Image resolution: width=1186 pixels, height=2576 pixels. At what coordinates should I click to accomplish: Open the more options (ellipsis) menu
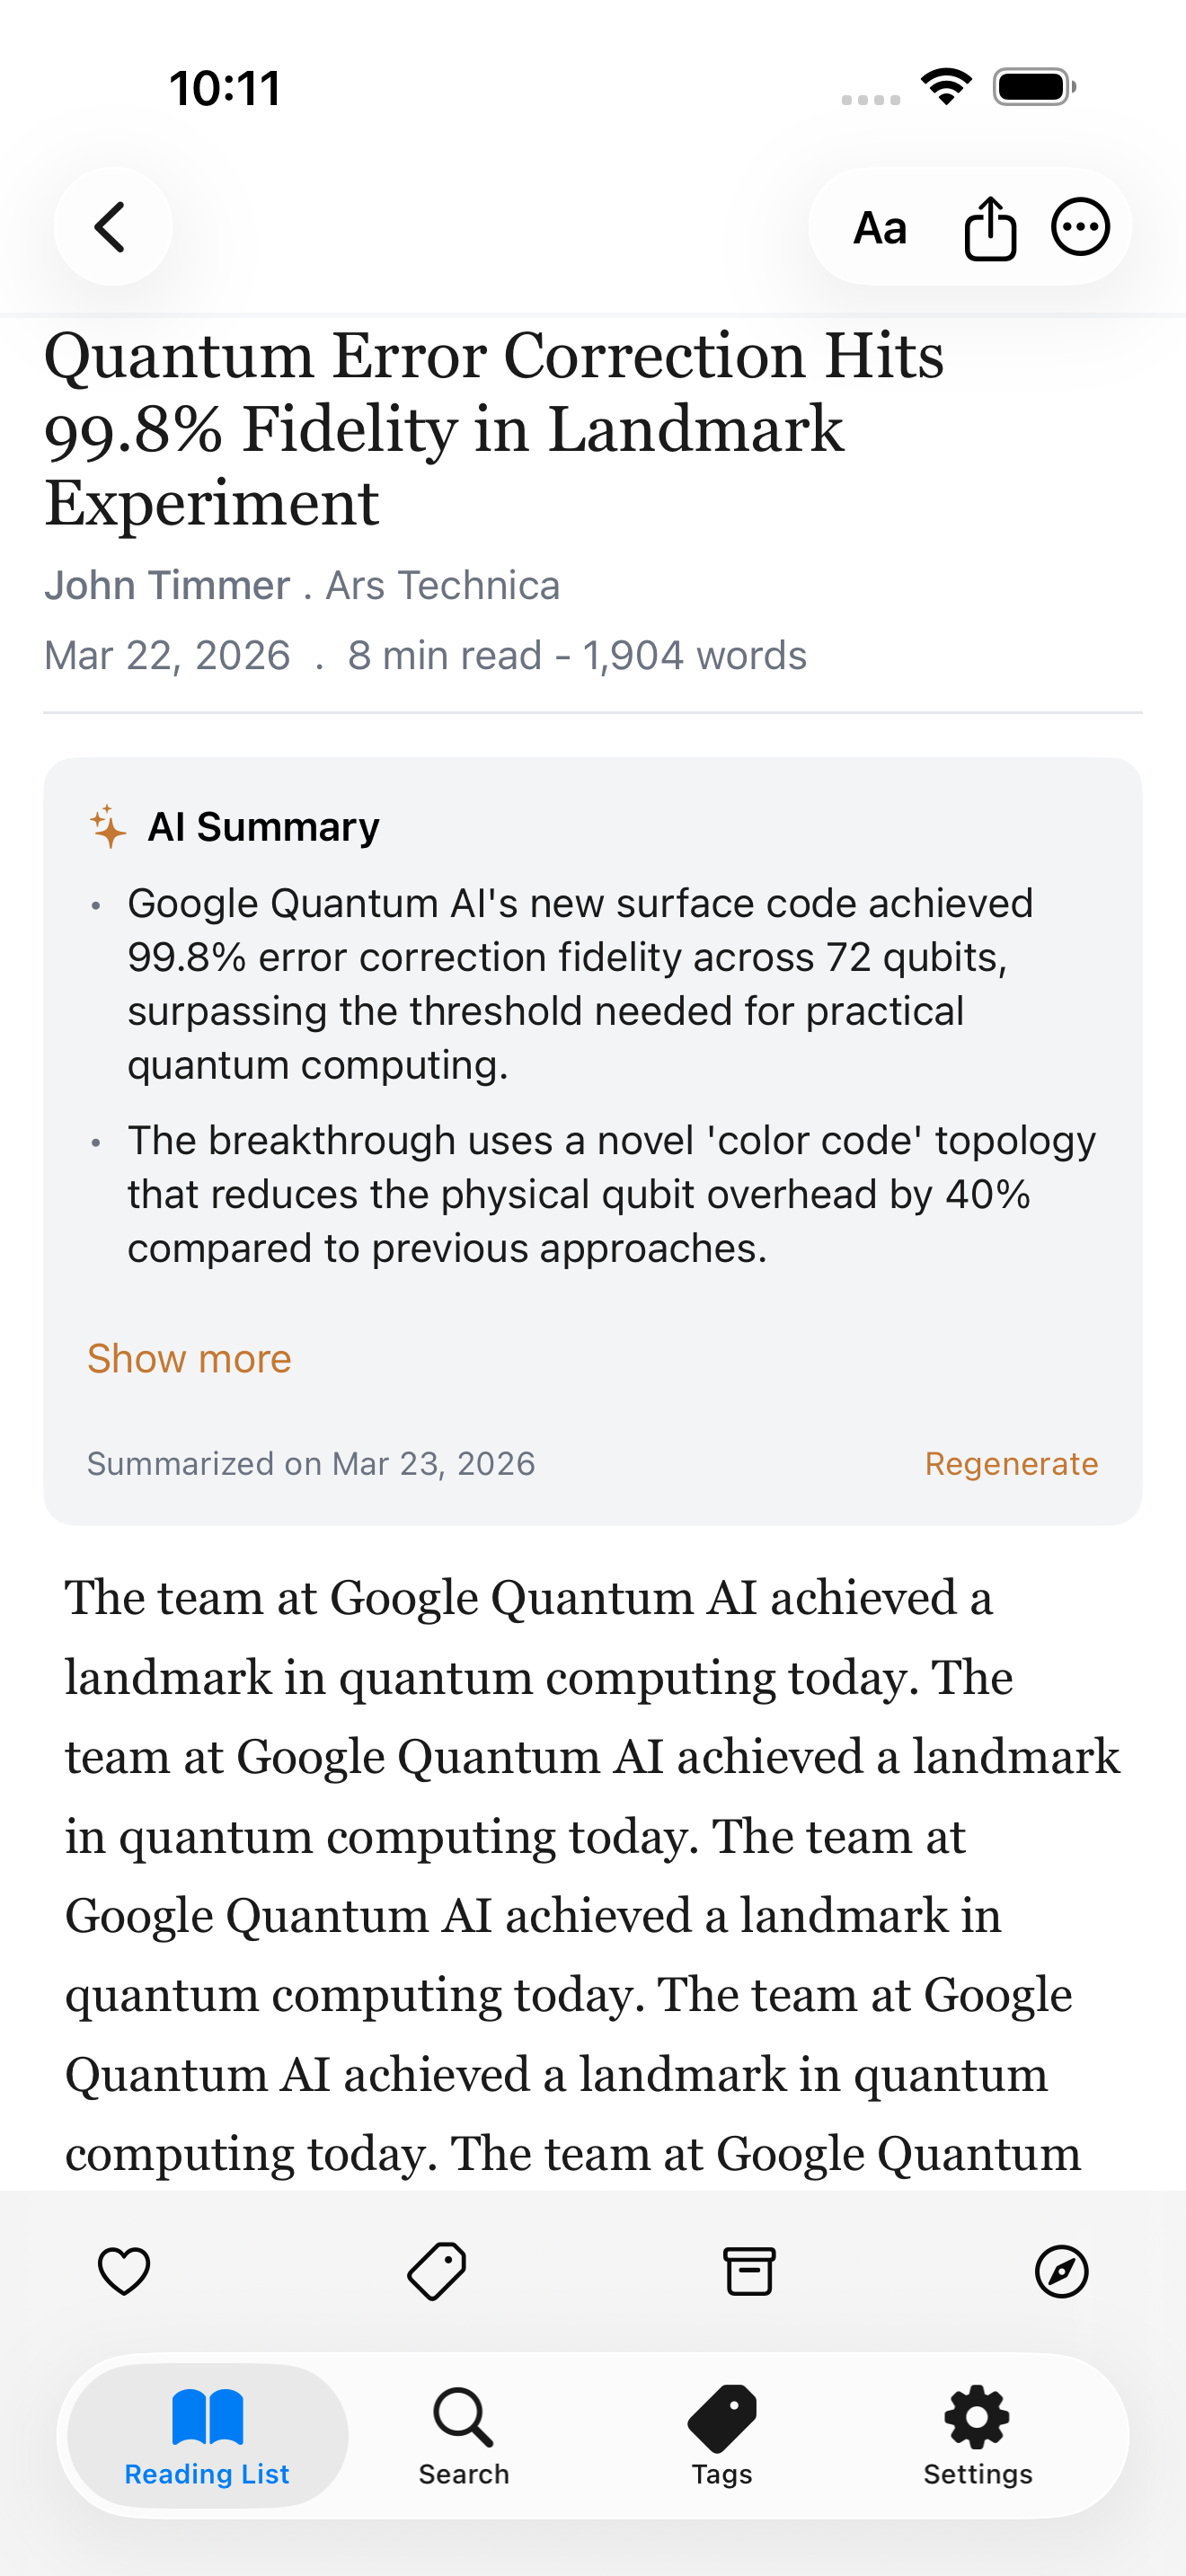(x=1079, y=226)
